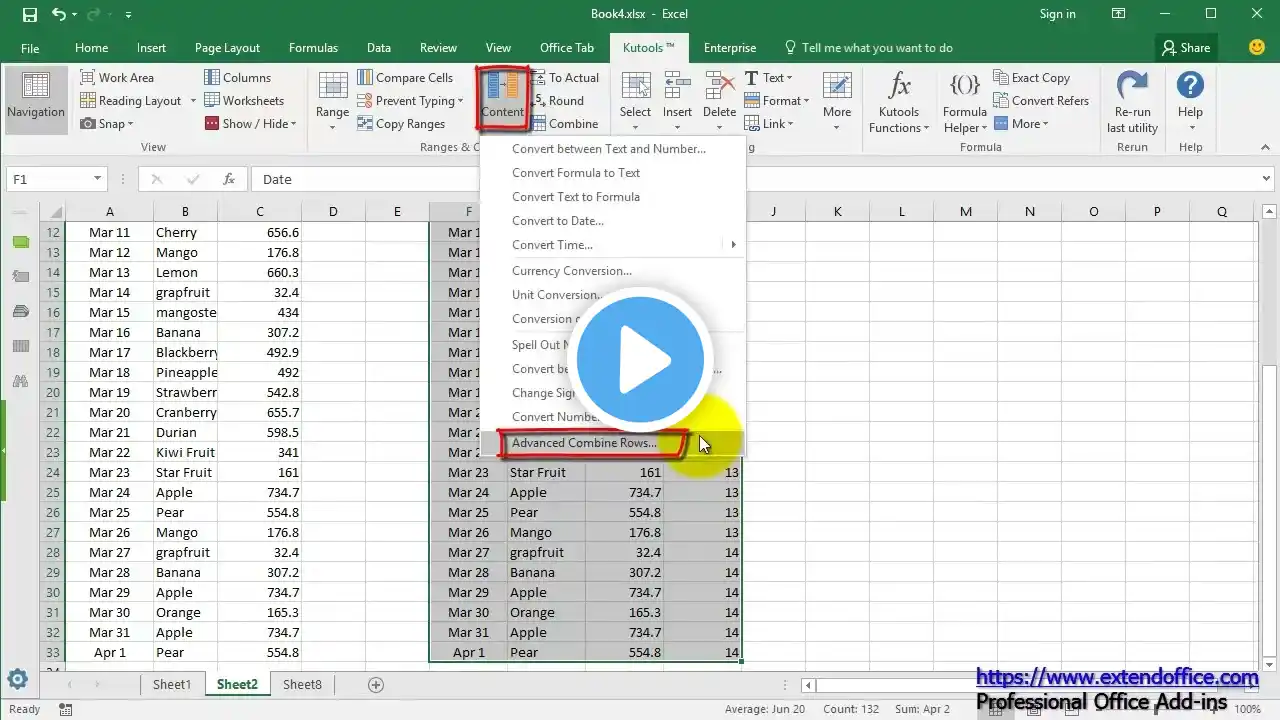This screenshot has height=720, width=1280.
Task: Open the Select utilities button
Action: click(635, 101)
